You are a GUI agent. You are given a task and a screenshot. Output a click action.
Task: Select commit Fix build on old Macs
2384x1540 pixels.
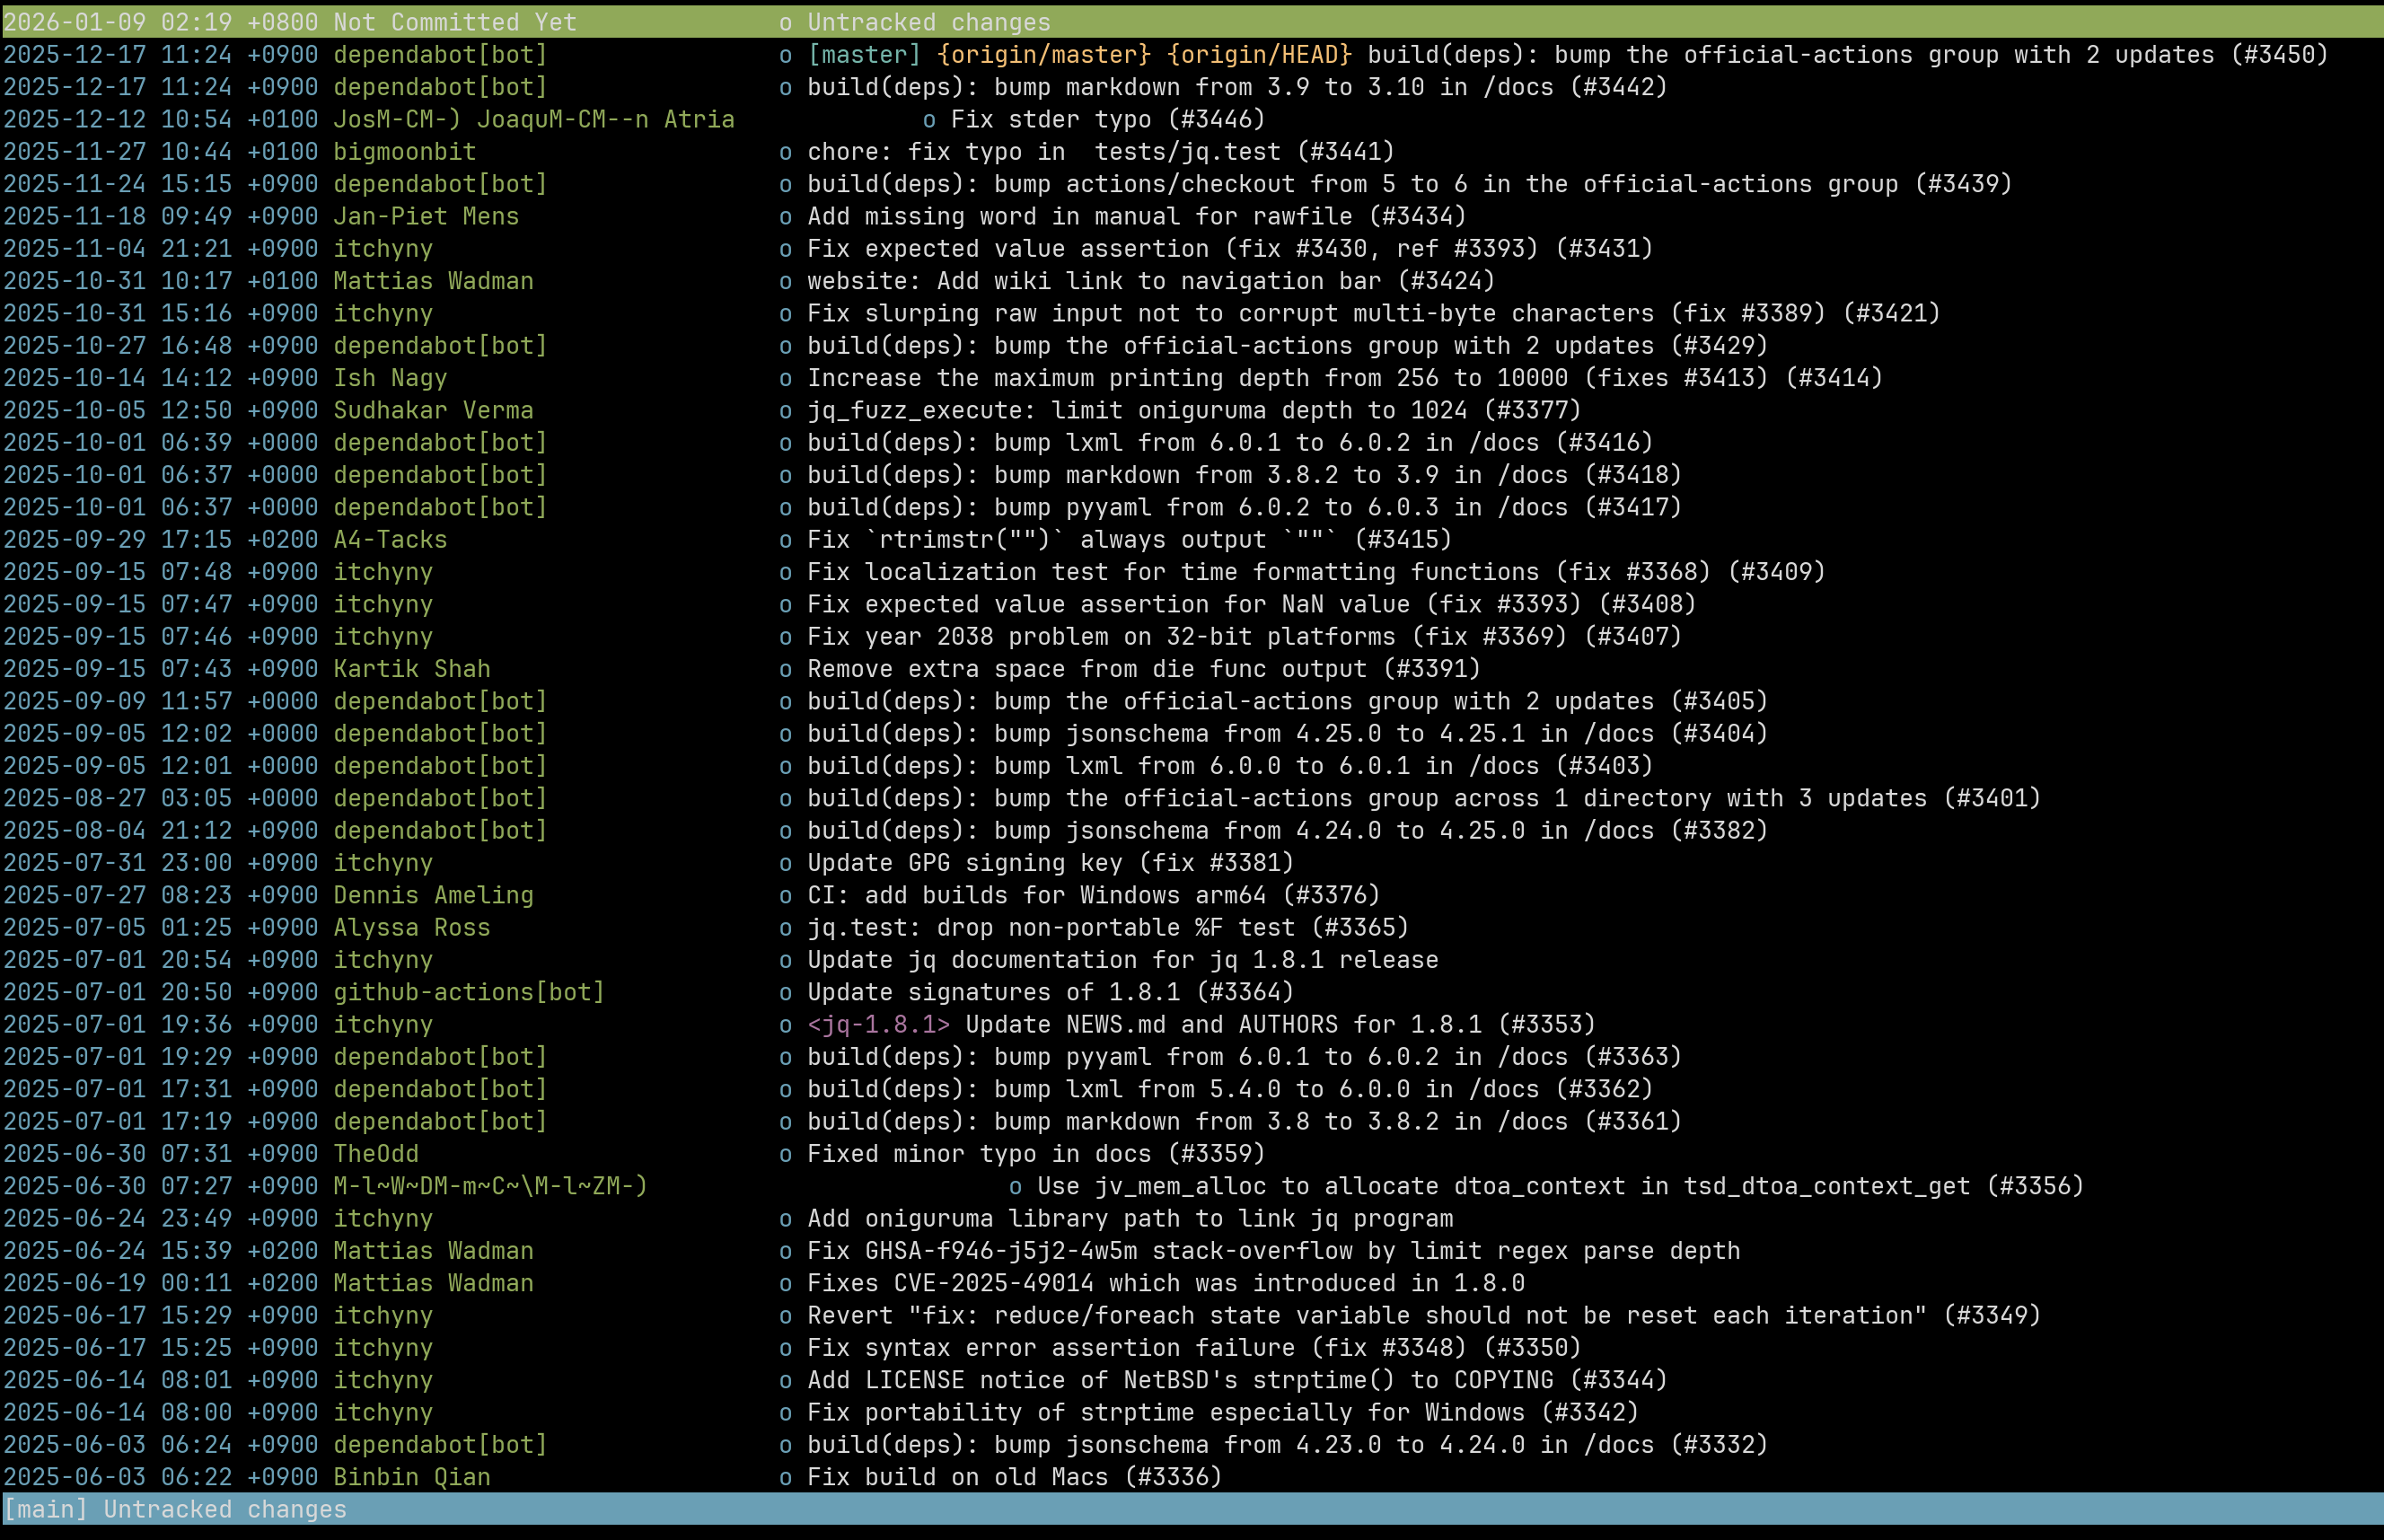tap(1014, 1477)
